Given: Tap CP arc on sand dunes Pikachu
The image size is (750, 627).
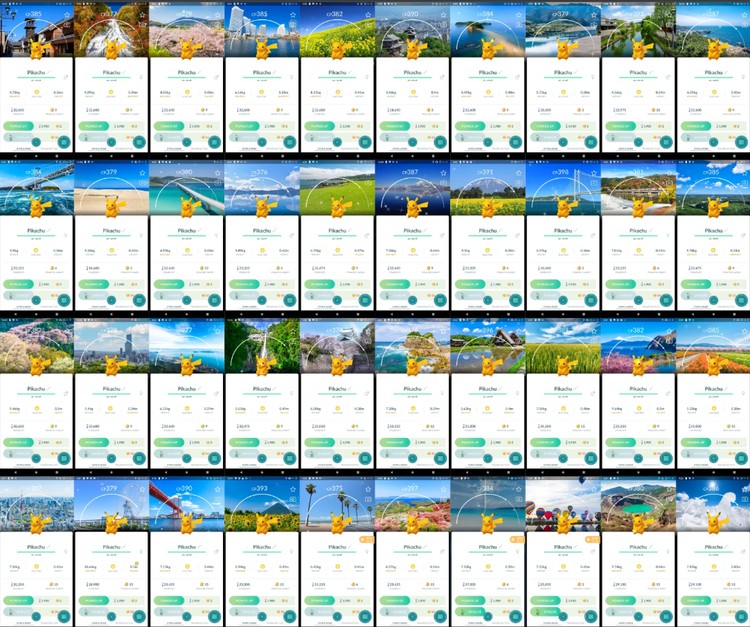Looking at the screenshot, I should click(111, 191).
